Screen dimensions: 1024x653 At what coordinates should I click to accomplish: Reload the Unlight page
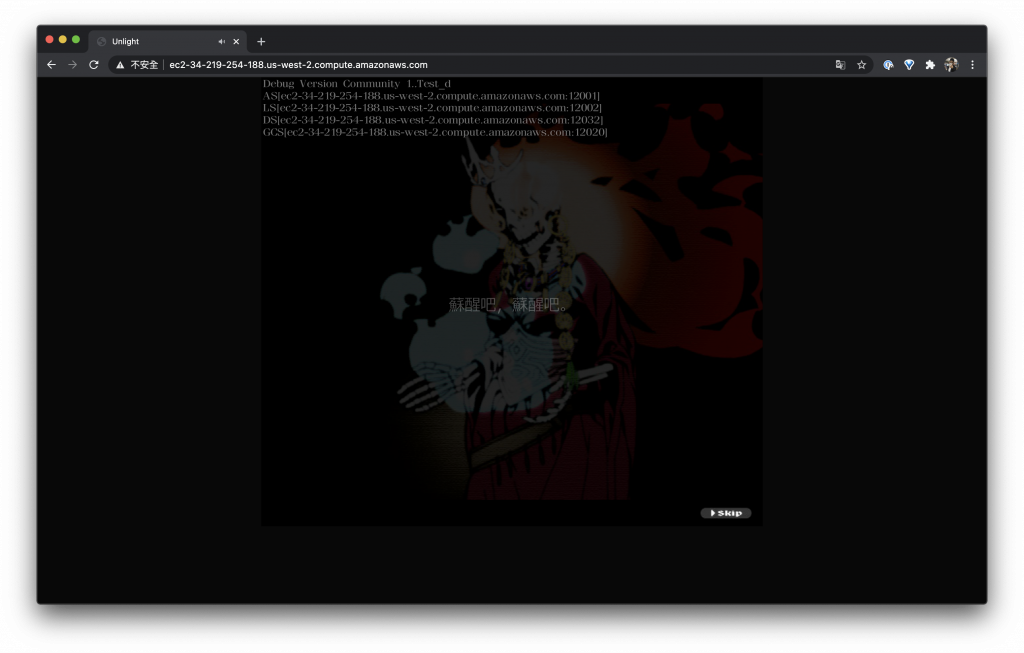click(x=94, y=65)
